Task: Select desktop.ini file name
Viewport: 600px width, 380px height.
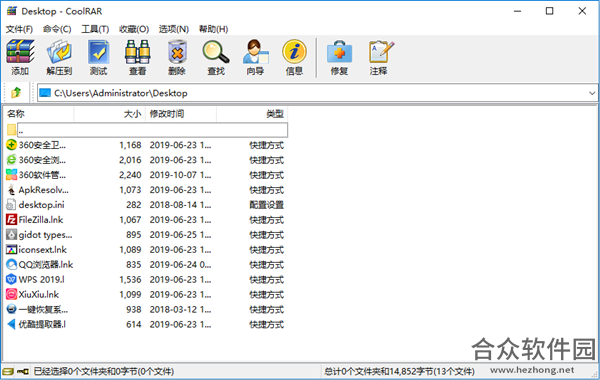Action: (41, 205)
